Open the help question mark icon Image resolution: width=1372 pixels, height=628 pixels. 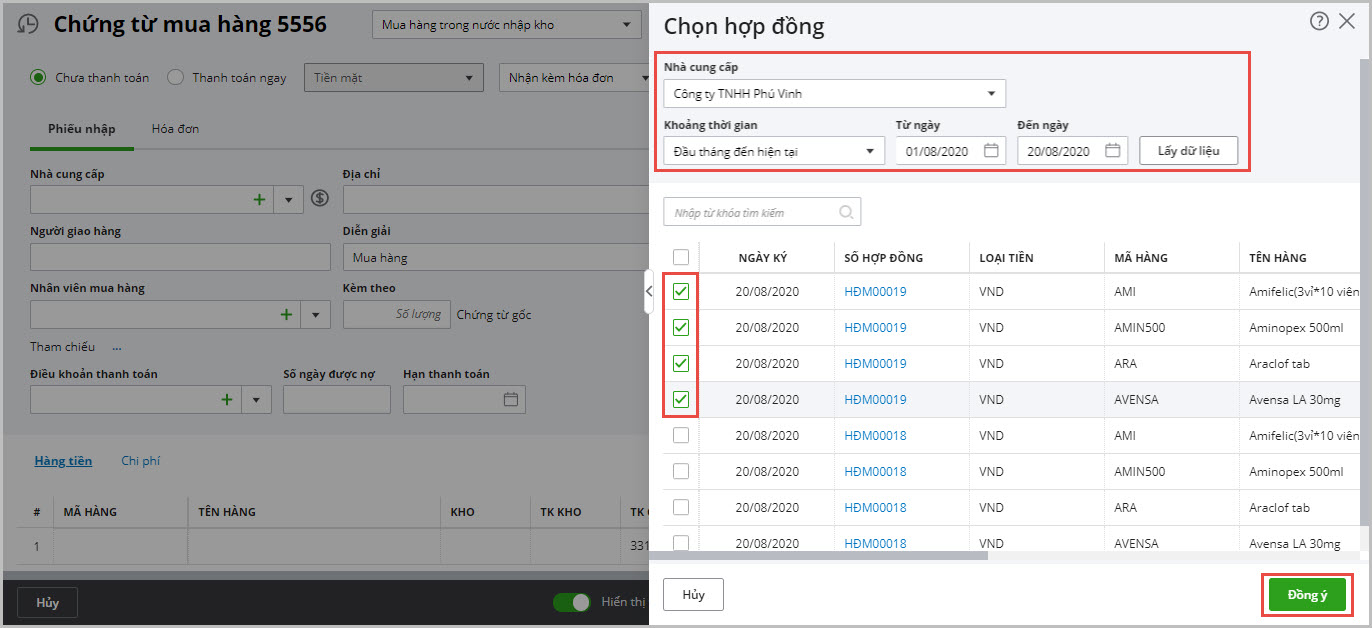1319,21
